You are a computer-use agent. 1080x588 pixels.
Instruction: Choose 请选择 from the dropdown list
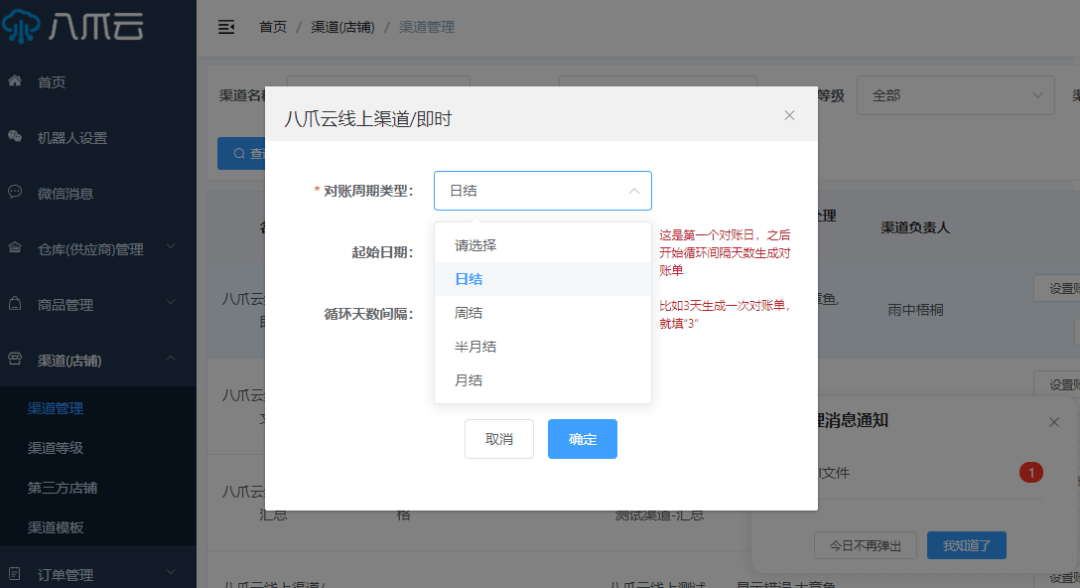click(543, 245)
